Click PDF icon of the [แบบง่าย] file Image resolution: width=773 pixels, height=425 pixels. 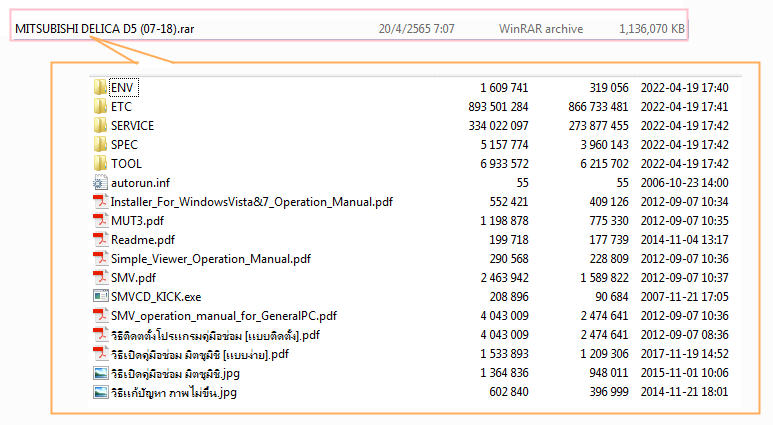[x=100, y=354]
